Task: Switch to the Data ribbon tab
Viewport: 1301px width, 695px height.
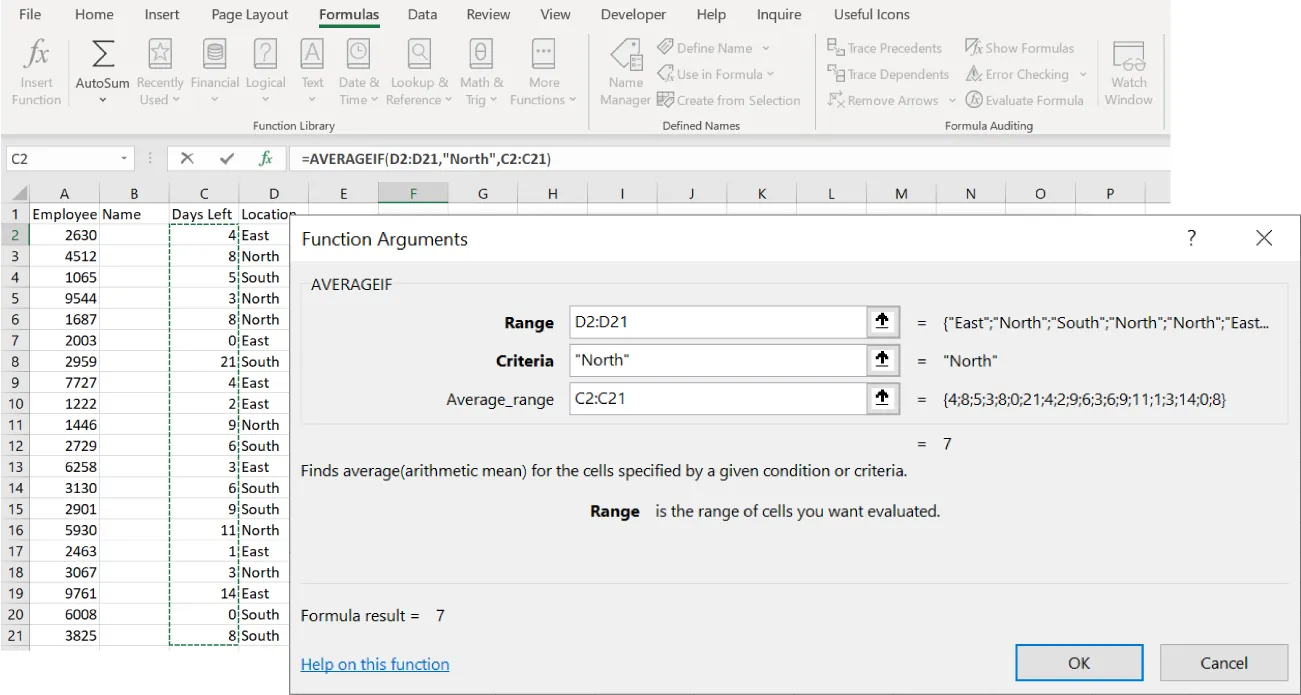Action: pyautogui.click(x=422, y=14)
